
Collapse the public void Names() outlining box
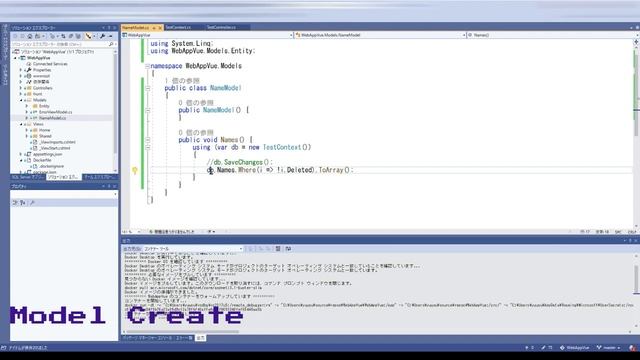pos(147,140)
